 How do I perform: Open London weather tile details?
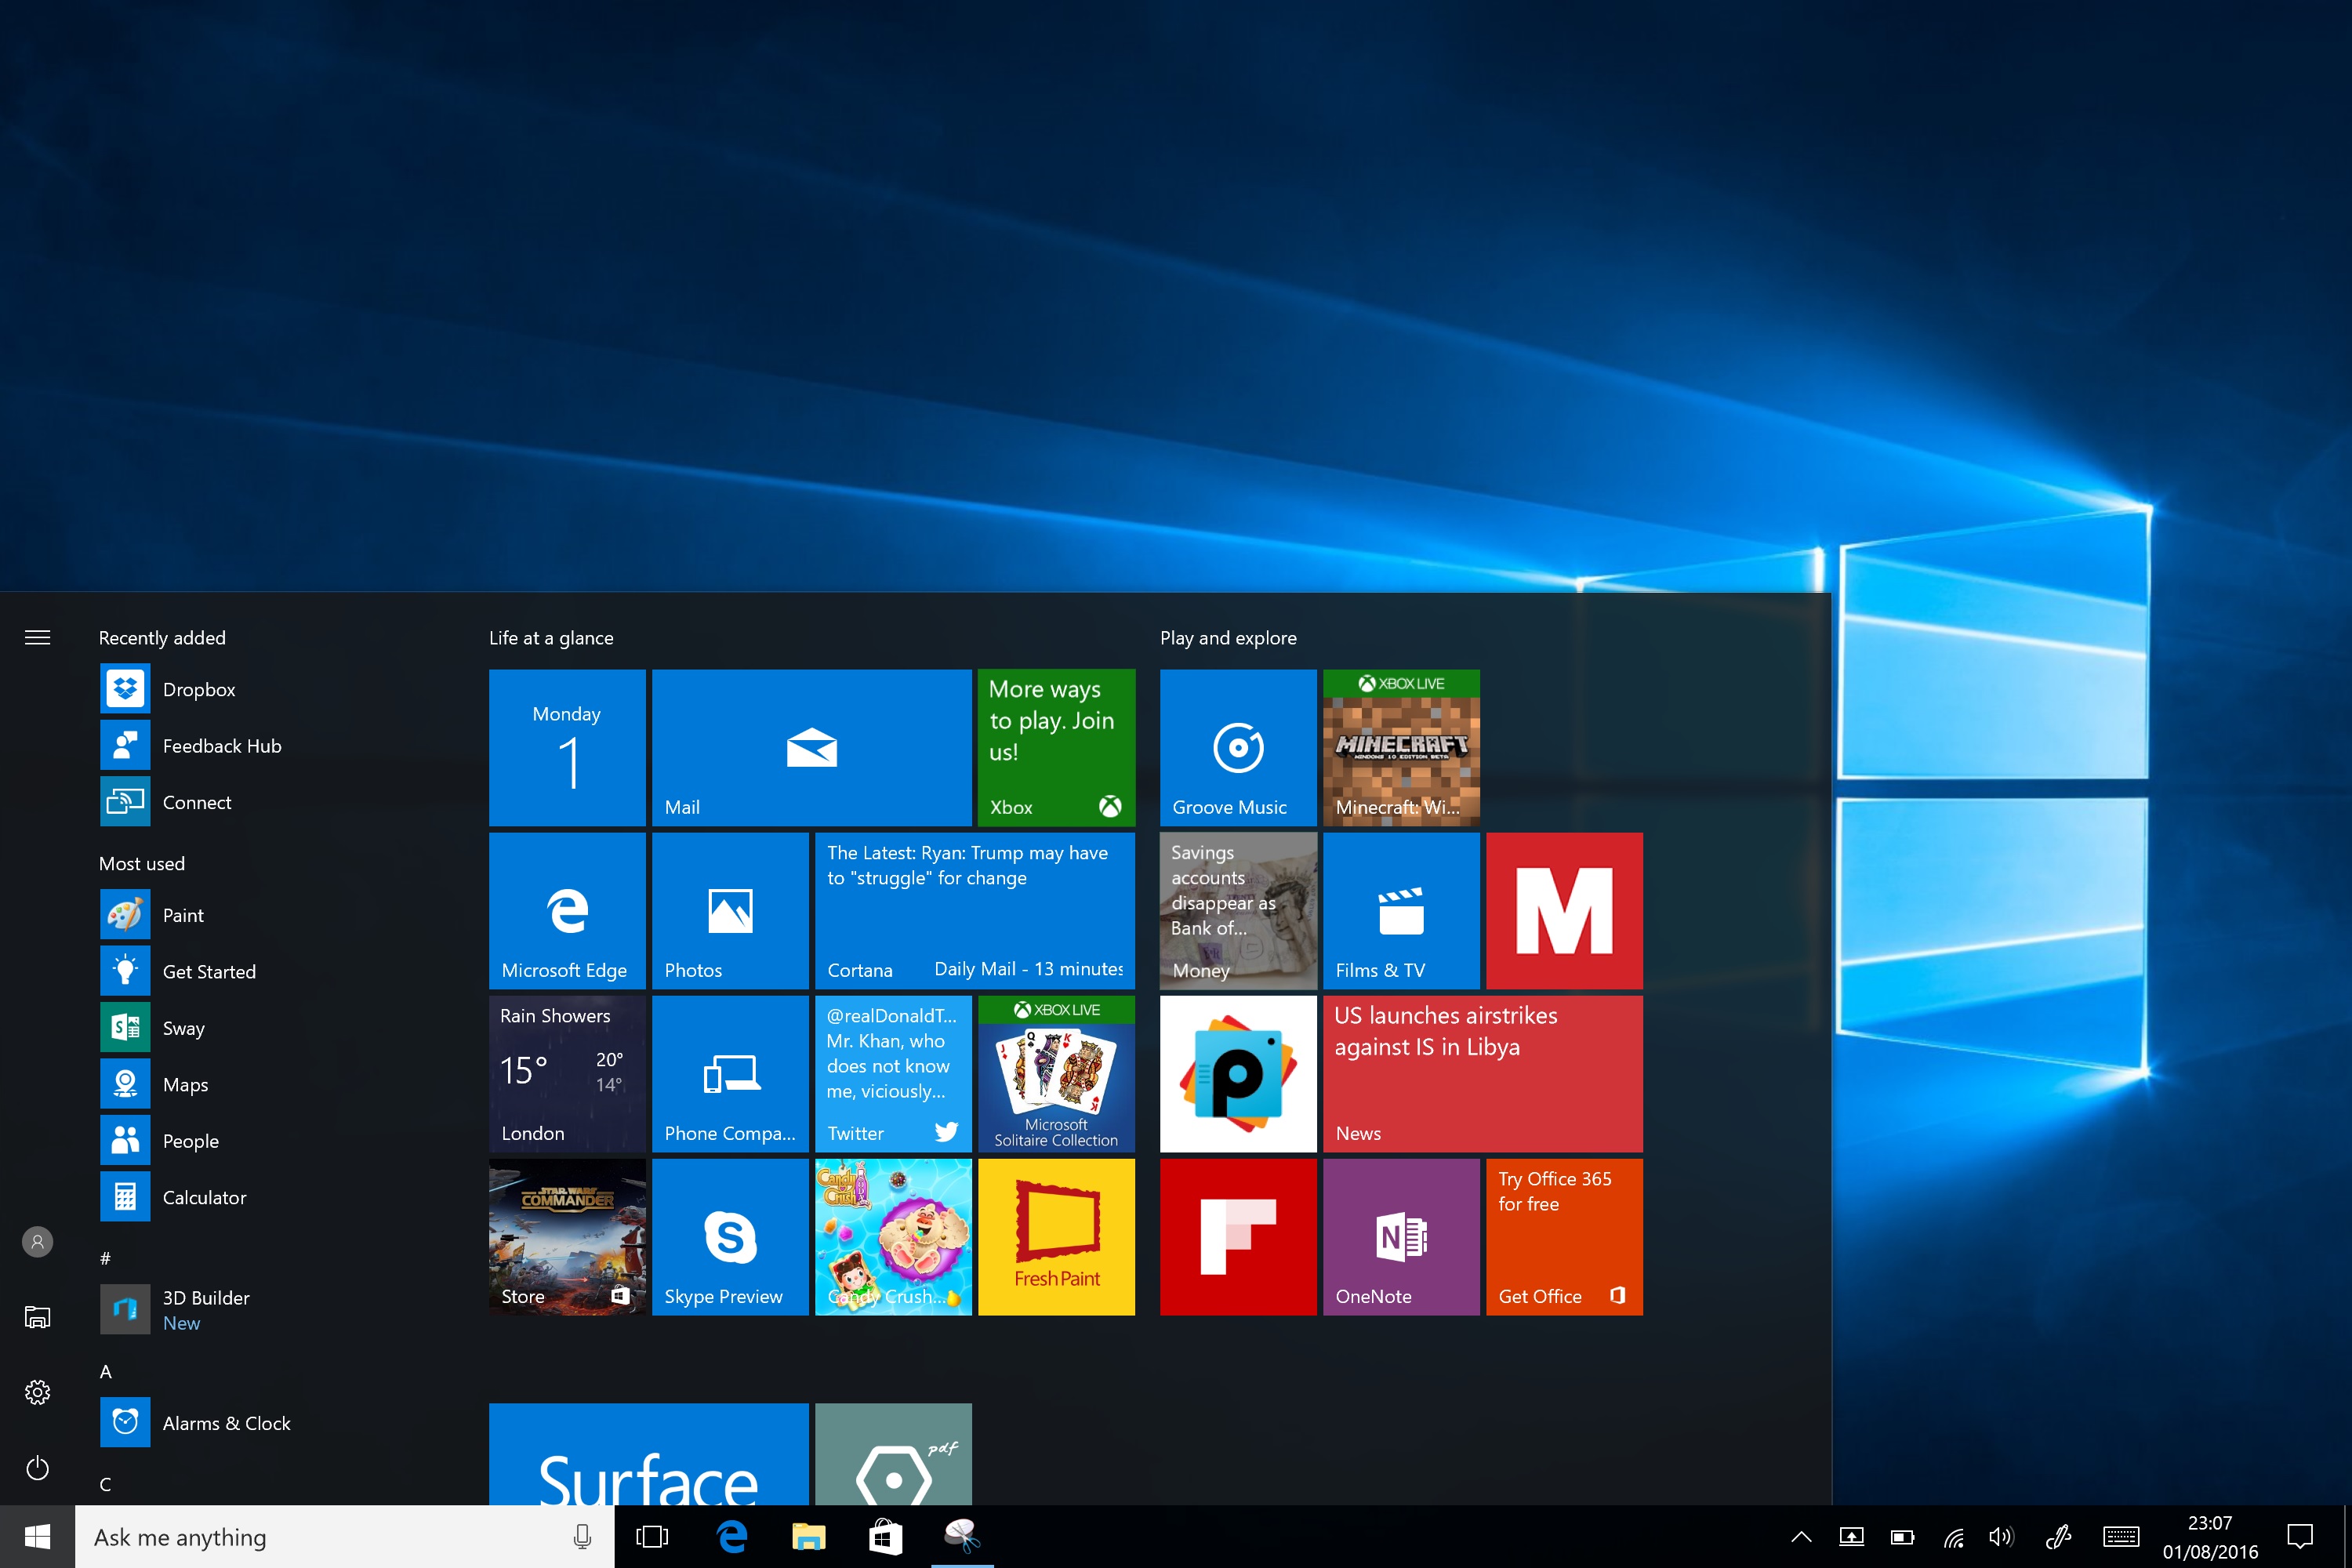pyautogui.click(x=565, y=1071)
